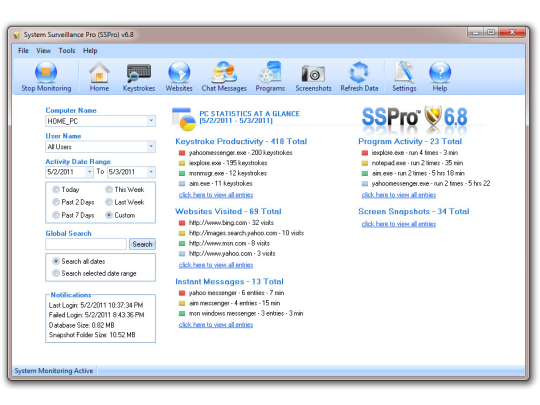Choose the Search selected date range option
This screenshot has width=540, height=405.
pyautogui.click(x=55, y=273)
